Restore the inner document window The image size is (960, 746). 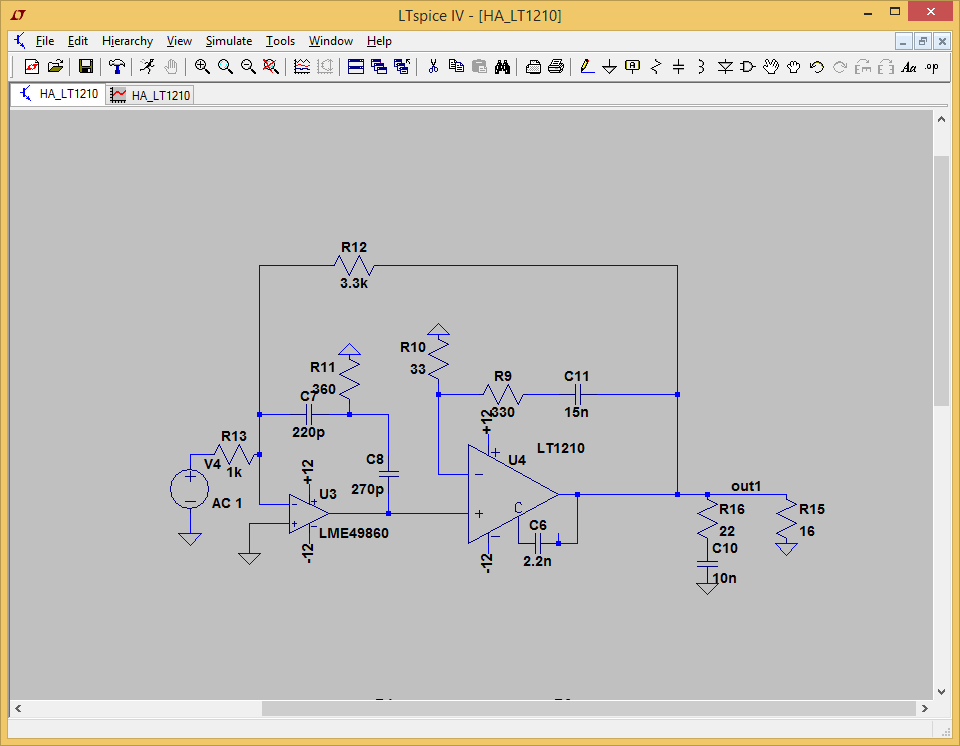point(923,42)
